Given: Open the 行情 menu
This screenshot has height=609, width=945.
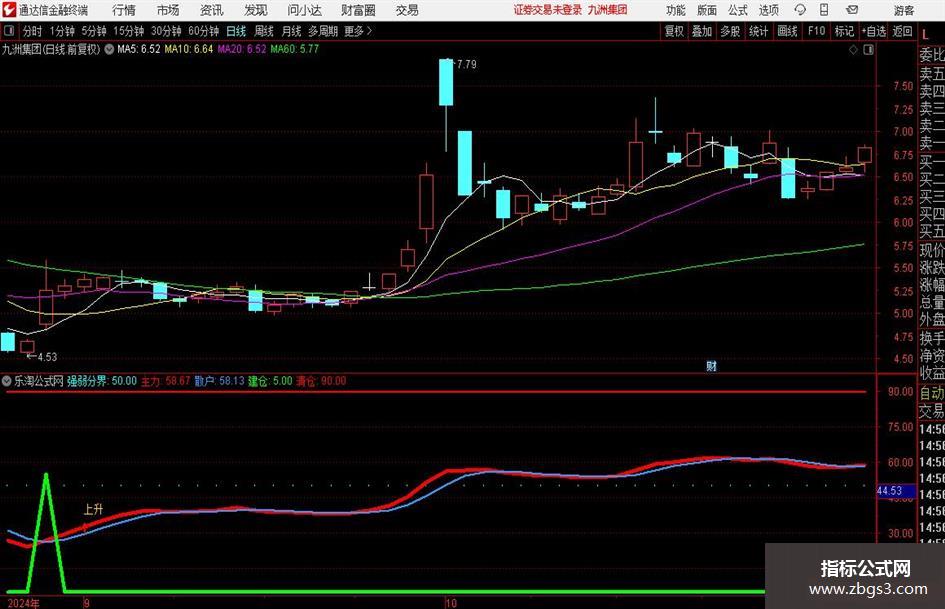Looking at the screenshot, I should point(124,10).
